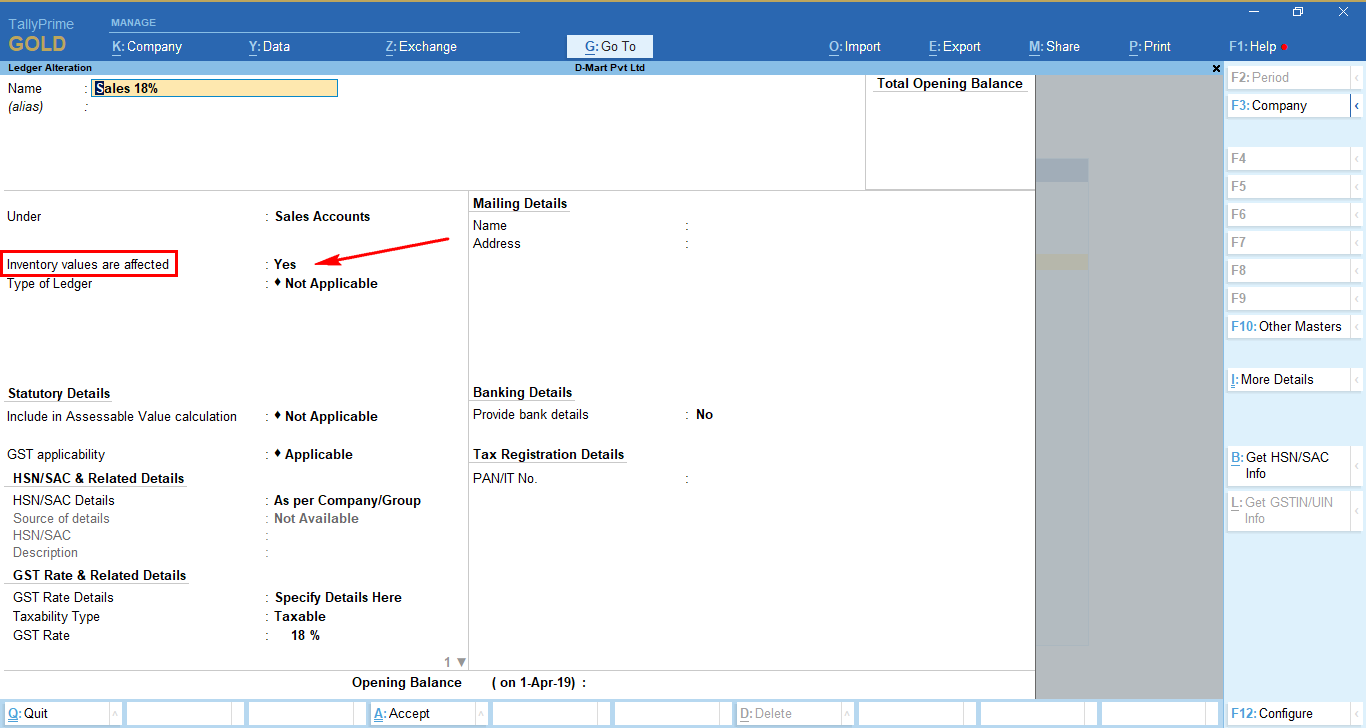Screen dimensions: 1366x728
Task: Toggle Provide bank details No value
Action: point(704,415)
